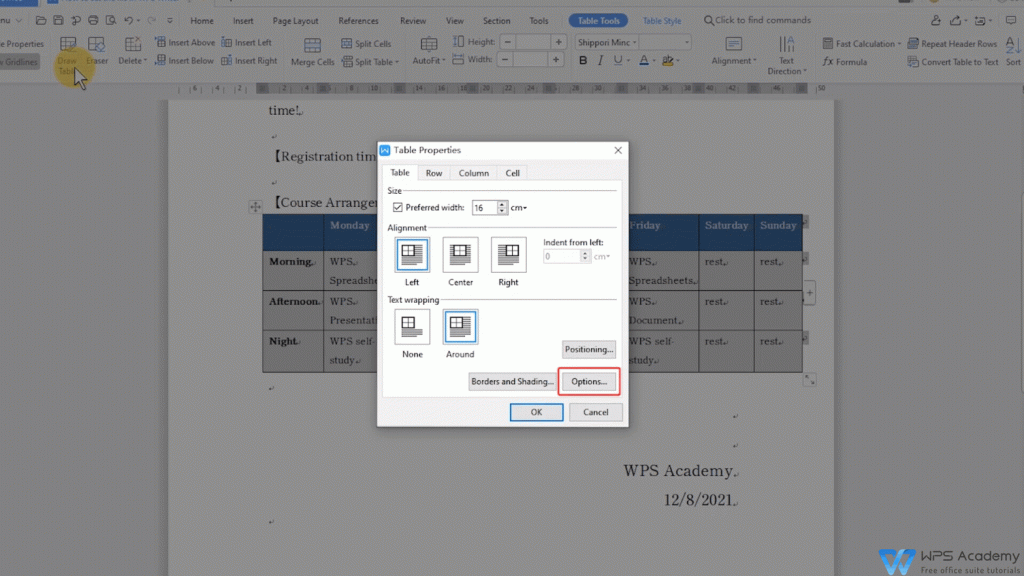This screenshot has height=576, width=1024.
Task: Apply Italic formatting
Action: coord(600,61)
